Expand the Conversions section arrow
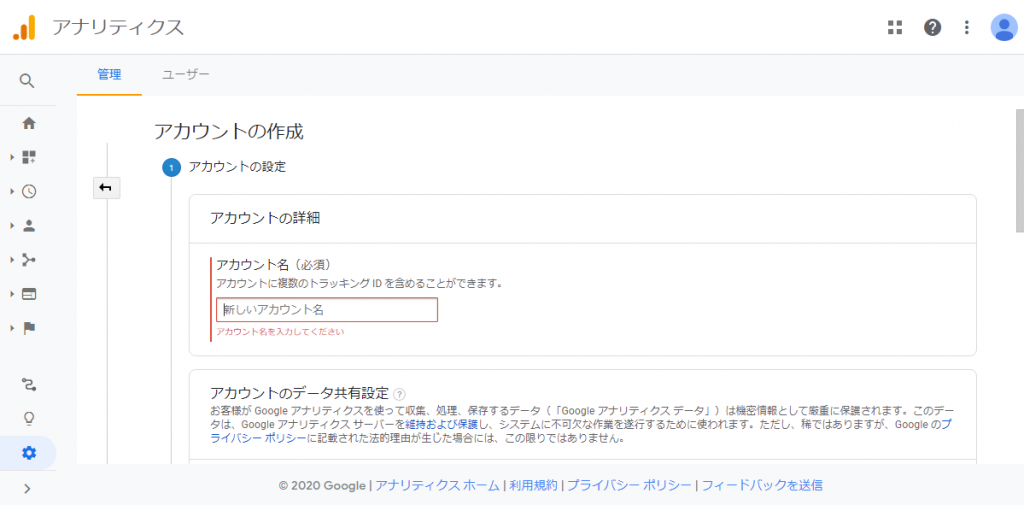 [12, 328]
